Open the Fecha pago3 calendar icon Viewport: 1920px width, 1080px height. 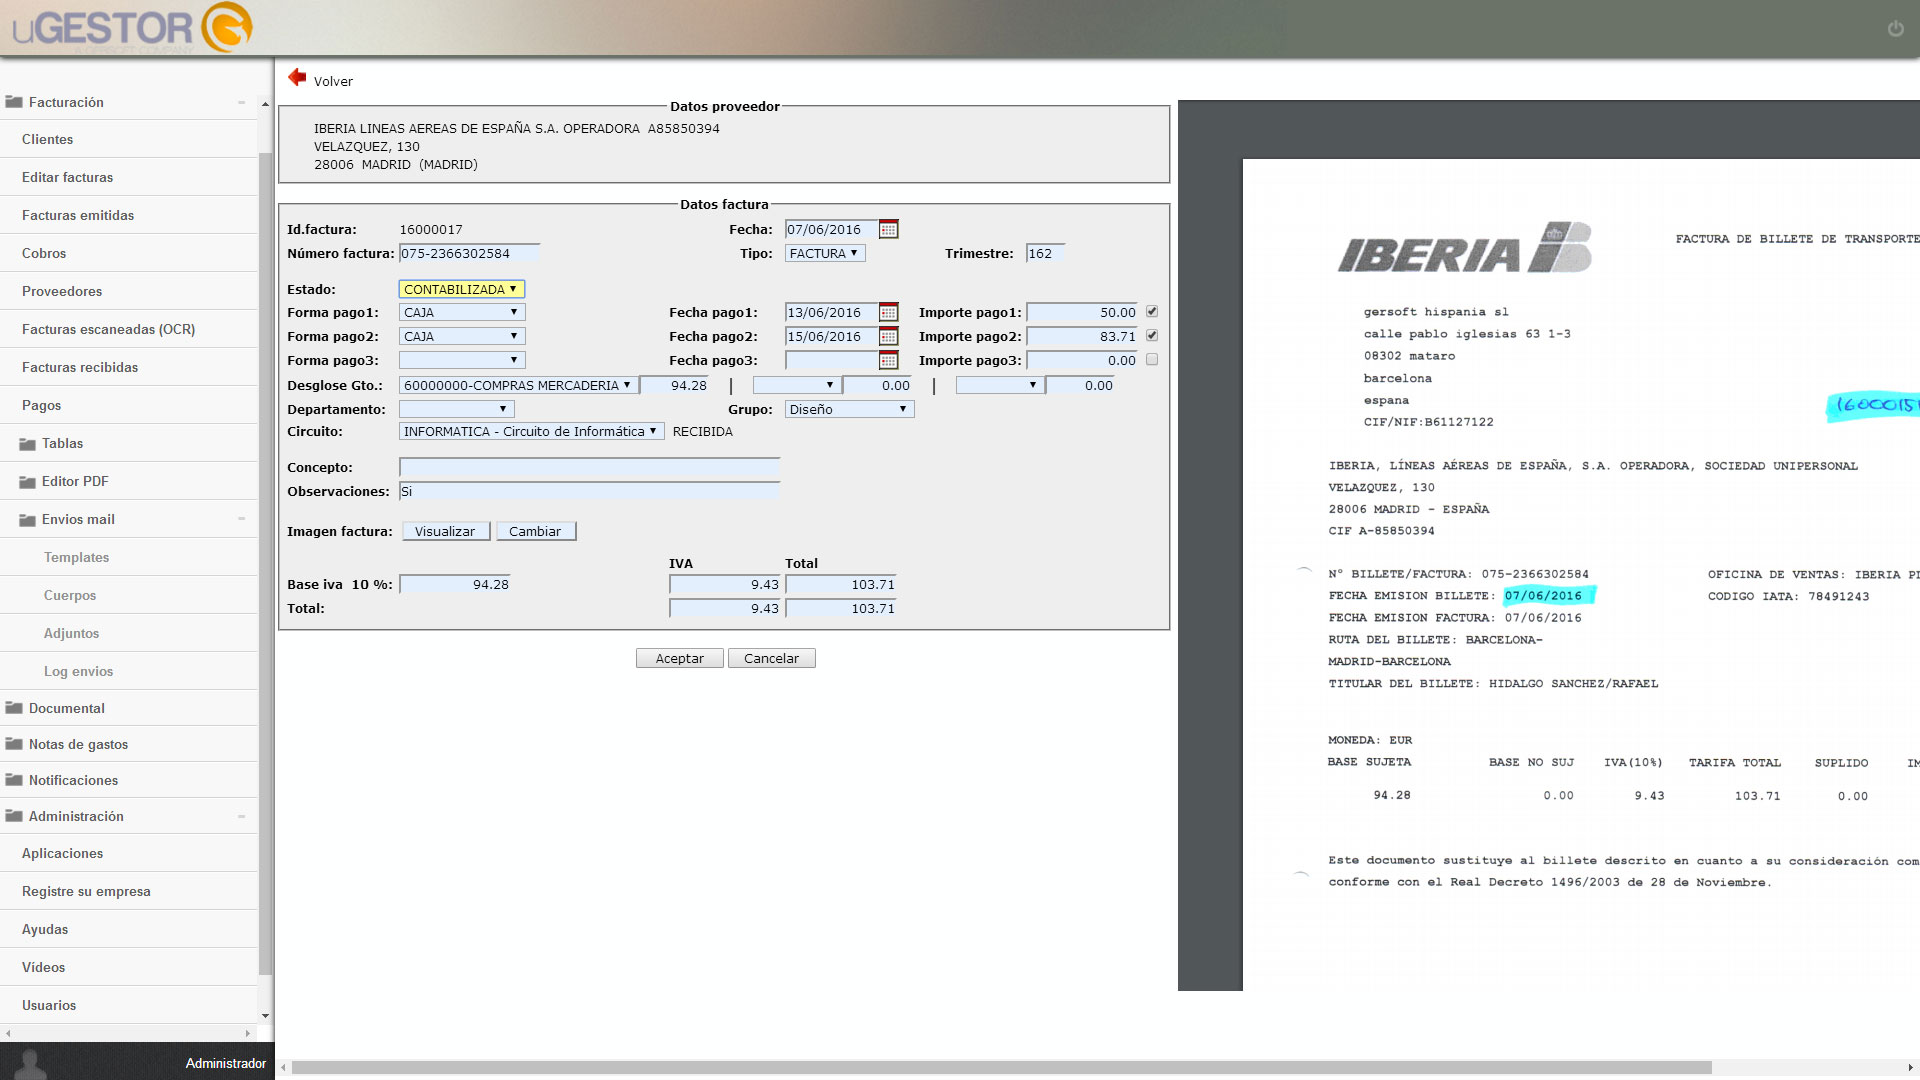888,361
